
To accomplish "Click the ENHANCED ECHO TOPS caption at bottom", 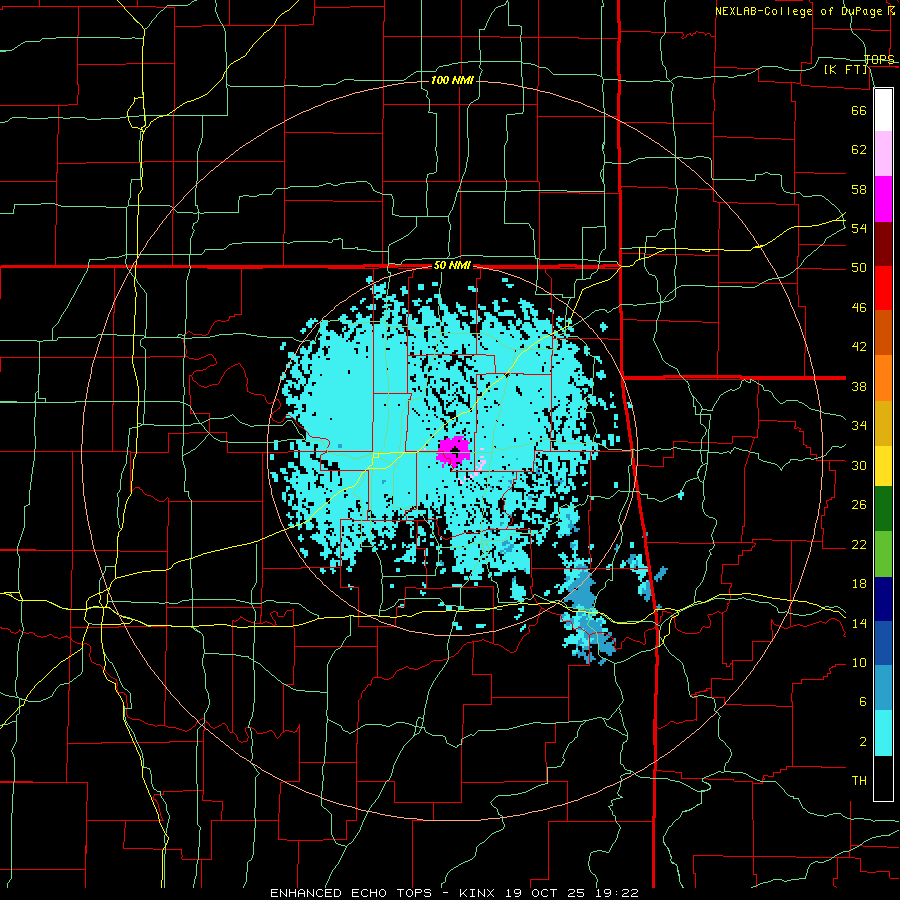I will pyautogui.click(x=454, y=893).
